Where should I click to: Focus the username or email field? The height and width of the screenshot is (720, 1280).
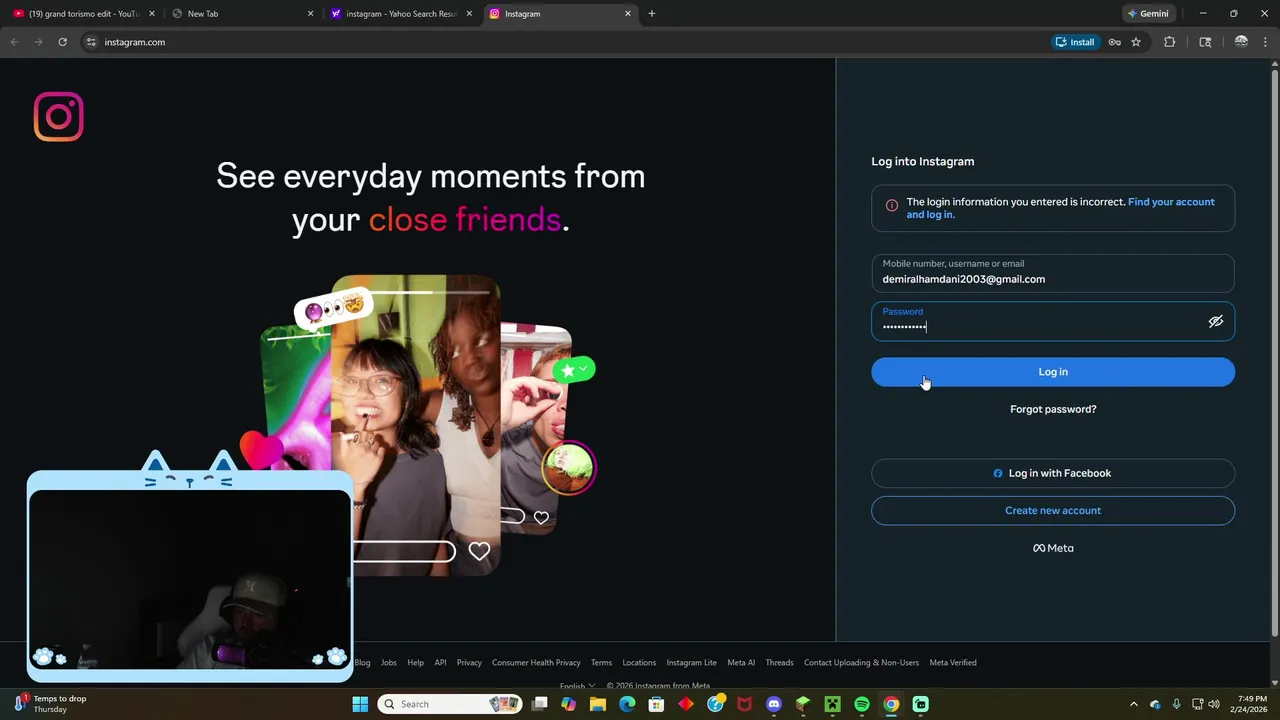(x=1053, y=273)
